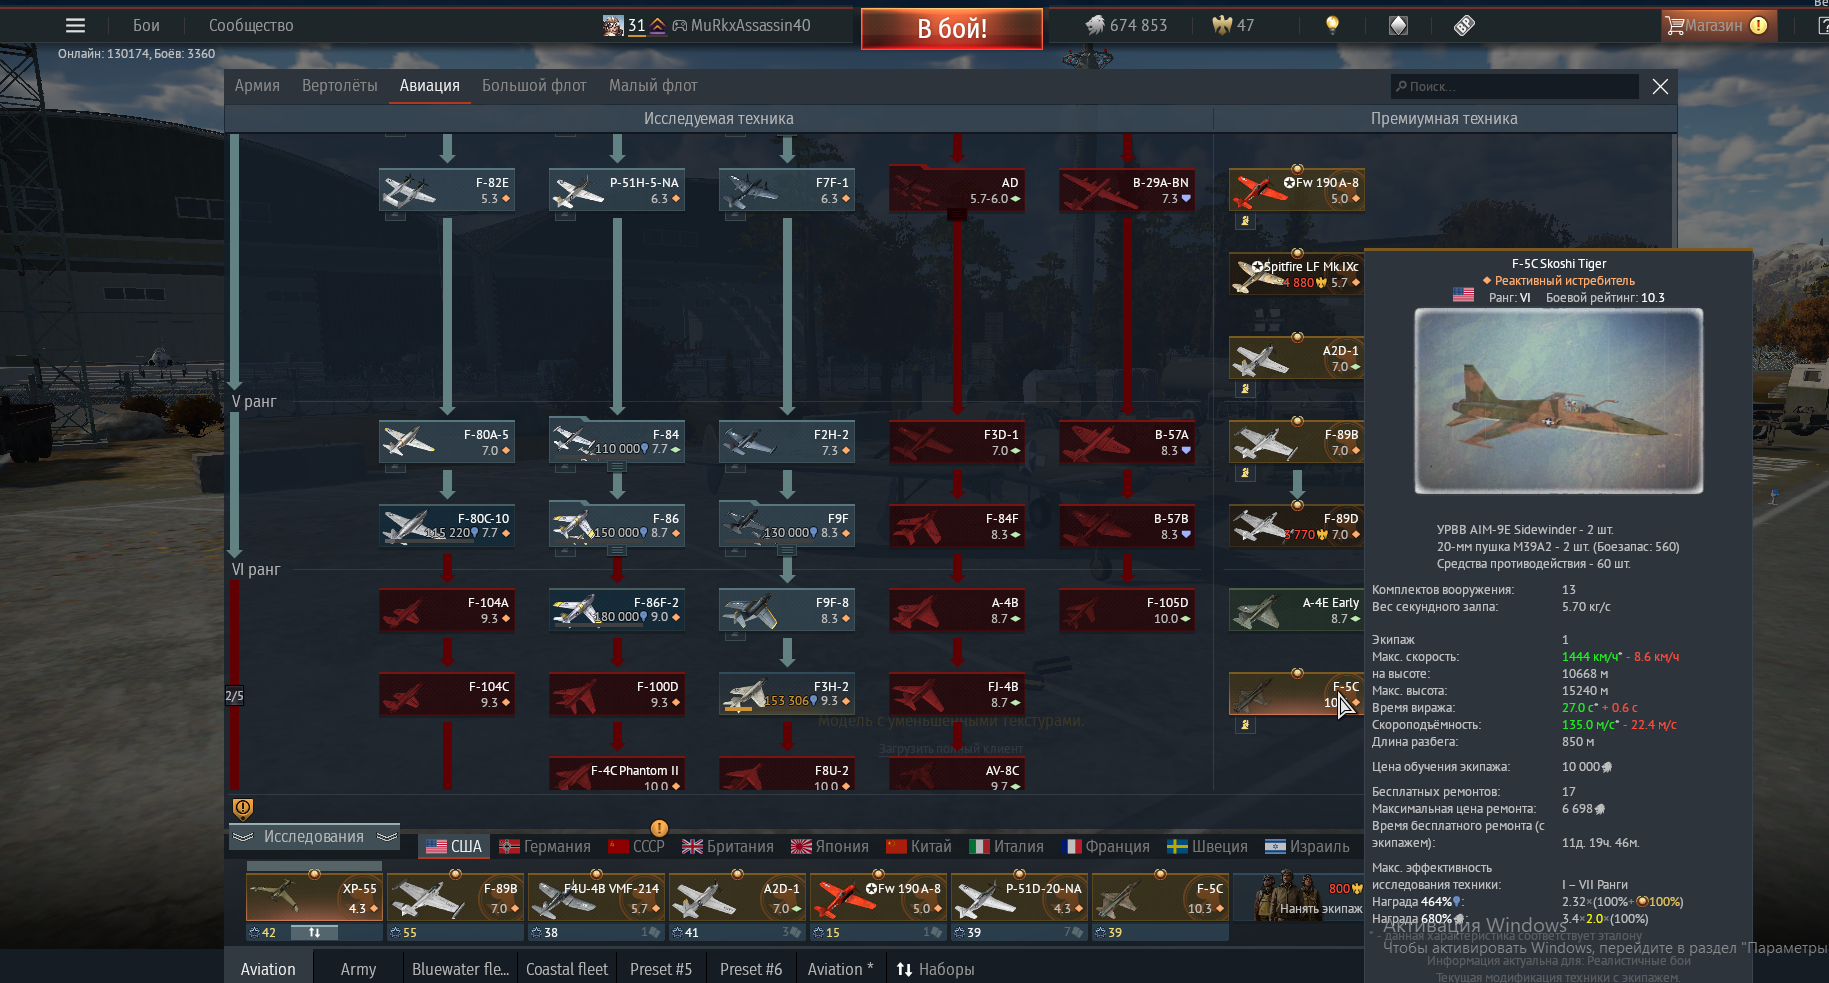Expand the F-86 aircraft group

[x=617, y=526]
